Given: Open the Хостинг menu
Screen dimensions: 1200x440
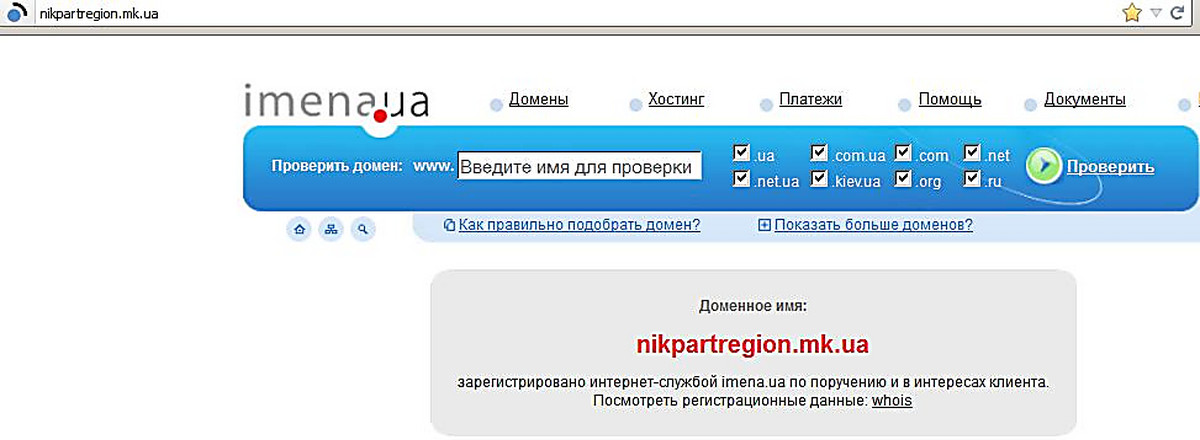Looking at the screenshot, I should click(x=677, y=99).
